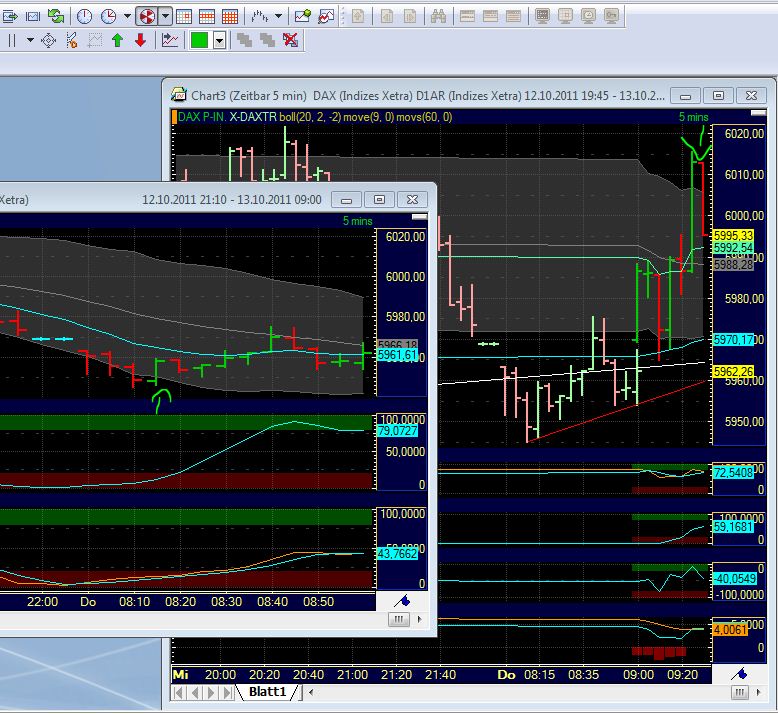Click the green color swatch
Image resolution: width=778 pixels, height=714 pixels.
coord(199,40)
